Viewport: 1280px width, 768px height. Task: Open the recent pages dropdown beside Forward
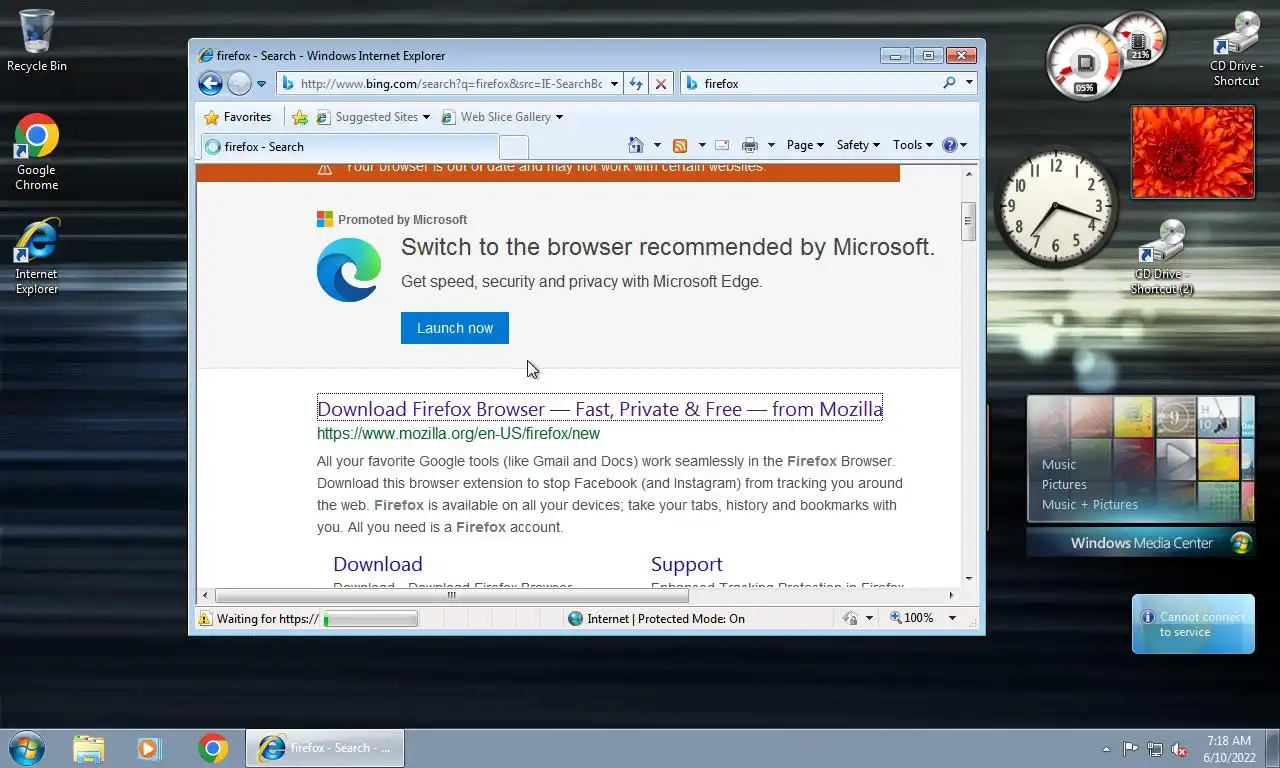[x=261, y=84]
